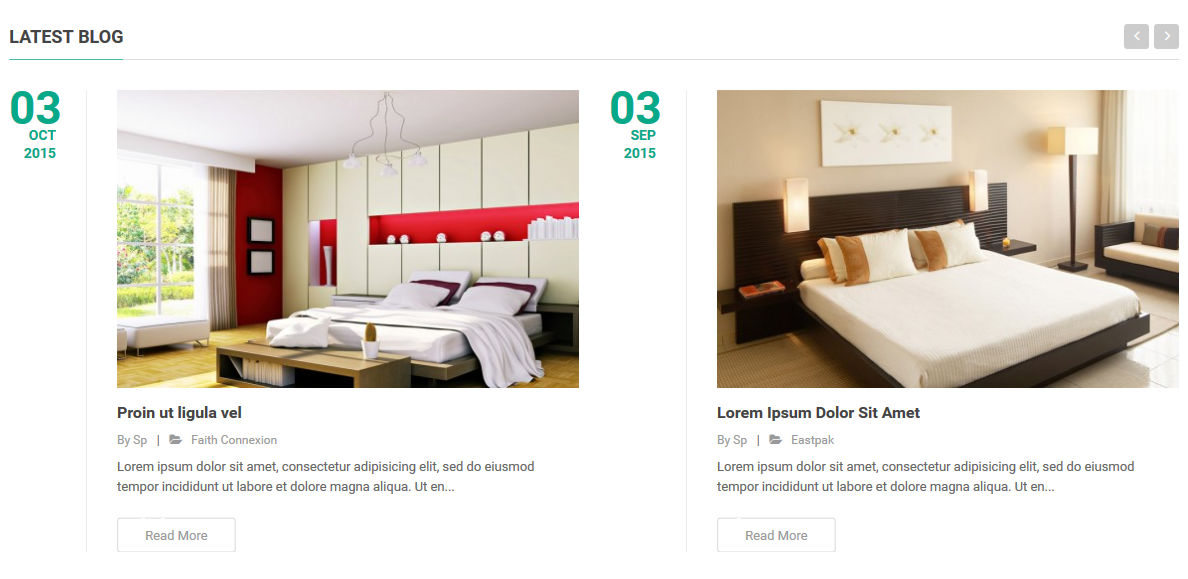Image resolution: width=1188 pixels, height=579 pixels.
Task: Click Read More under Lorem Ipsum Dolor post
Action: [777, 535]
